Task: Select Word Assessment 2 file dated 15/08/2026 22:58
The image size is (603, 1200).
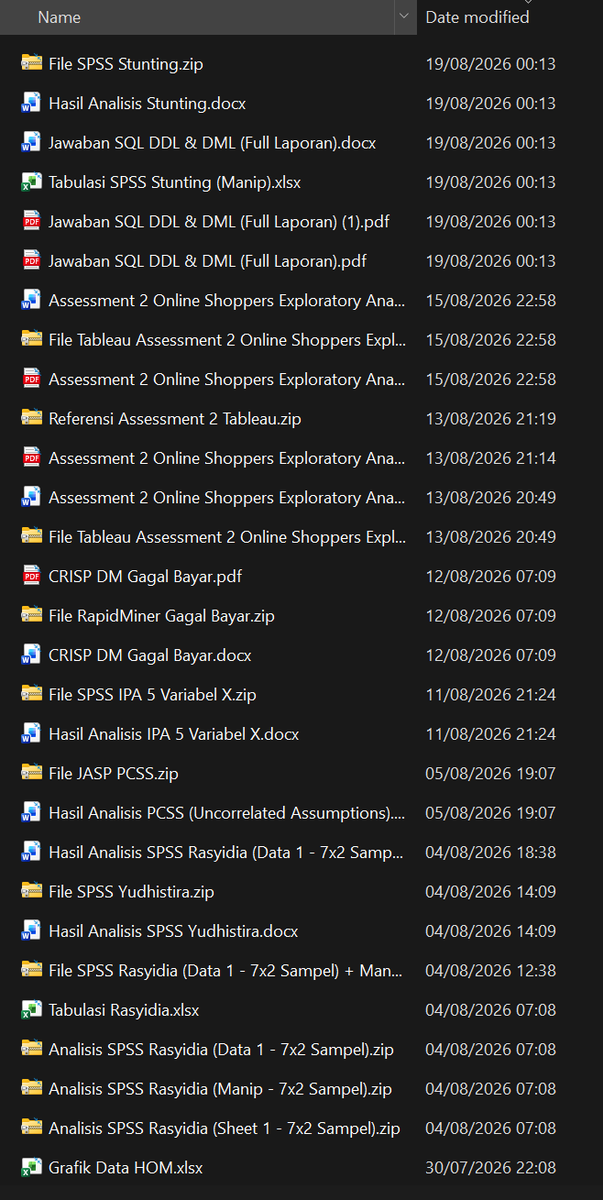Action: tap(227, 300)
